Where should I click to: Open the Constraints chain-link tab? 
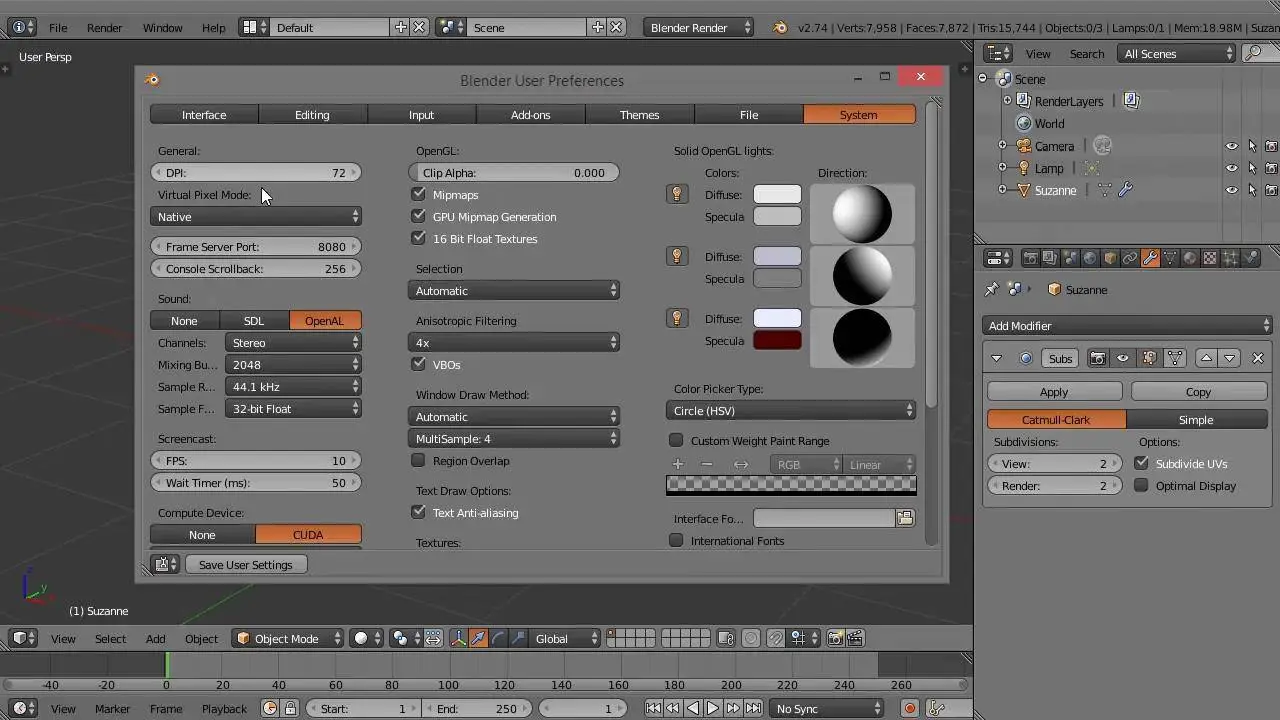click(x=1130, y=258)
